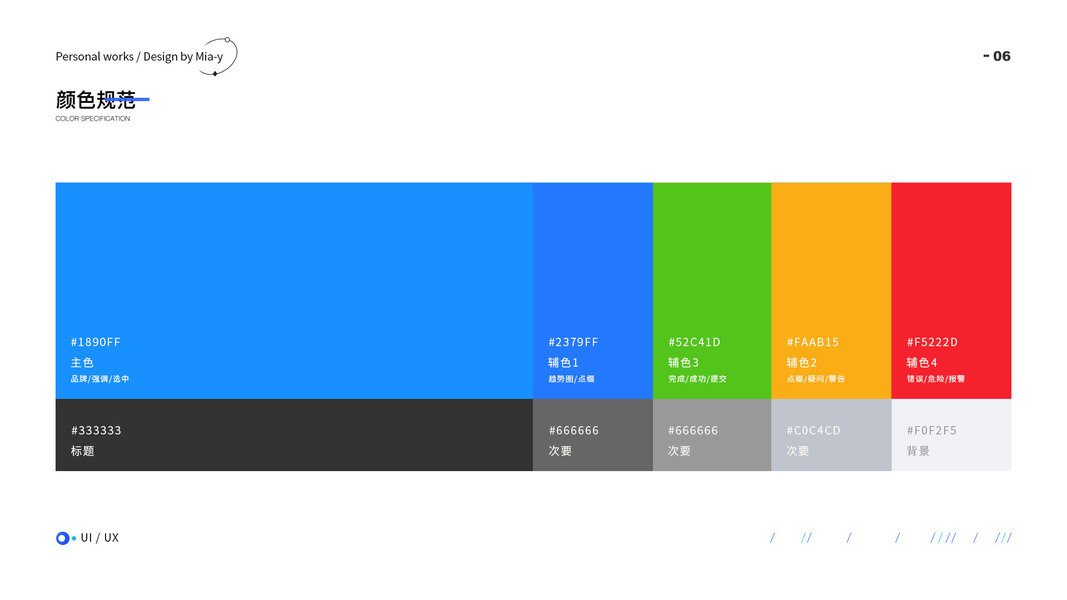Viewport: 1067px width, 600px height.
Task: Pick the darker gray #666666 swatch
Action: point(593,435)
